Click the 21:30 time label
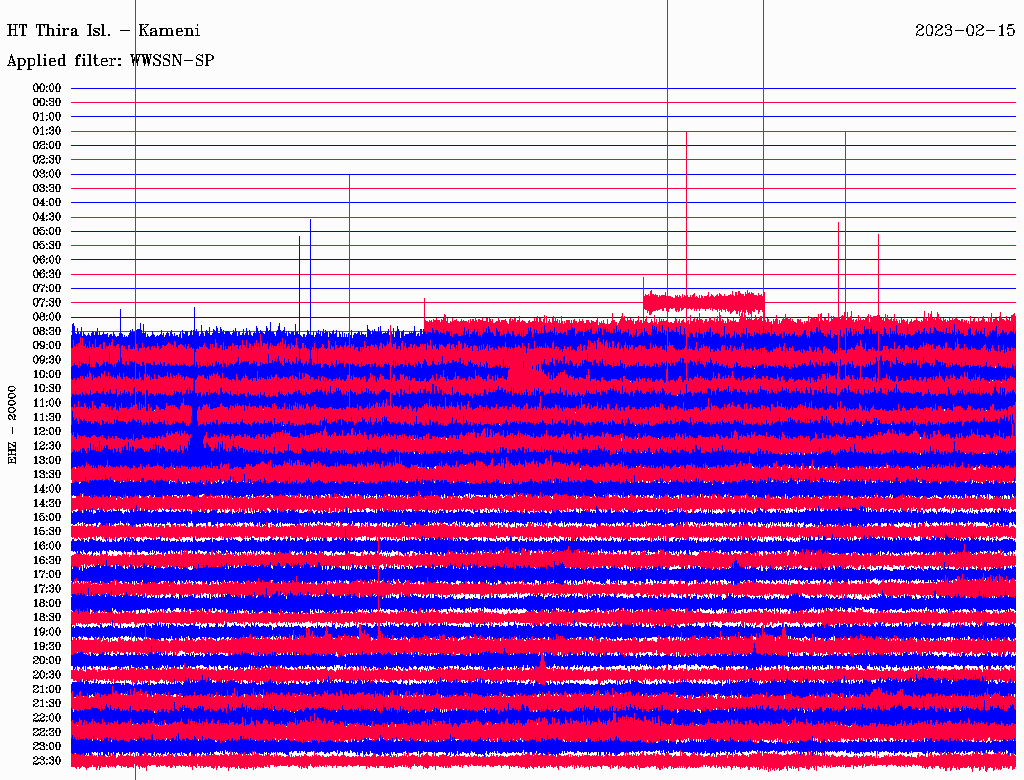Screen dimensions: 1024x780 point(47,704)
